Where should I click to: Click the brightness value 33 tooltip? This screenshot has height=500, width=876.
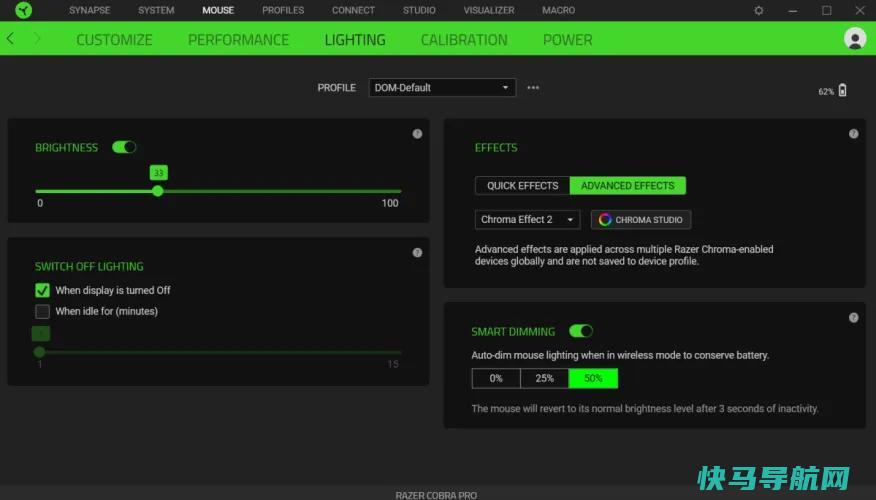[159, 173]
